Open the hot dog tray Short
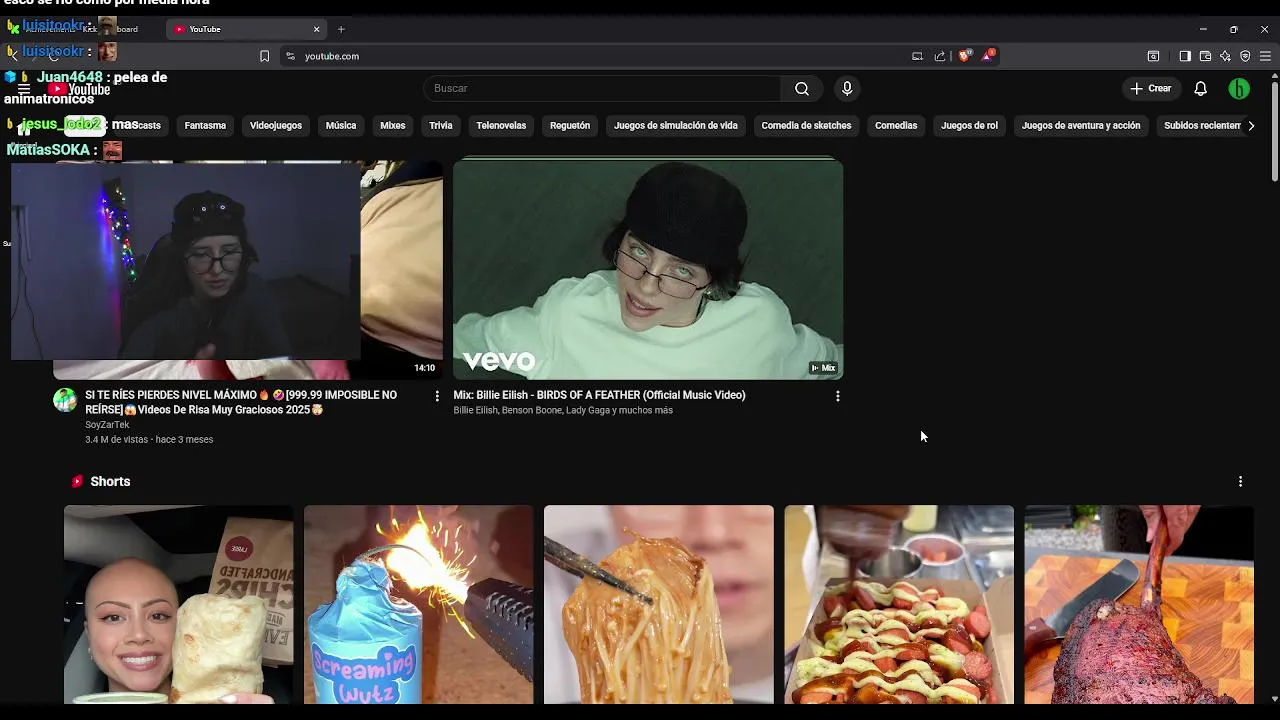Image resolution: width=1280 pixels, height=720 pixels. click(899, 605)
